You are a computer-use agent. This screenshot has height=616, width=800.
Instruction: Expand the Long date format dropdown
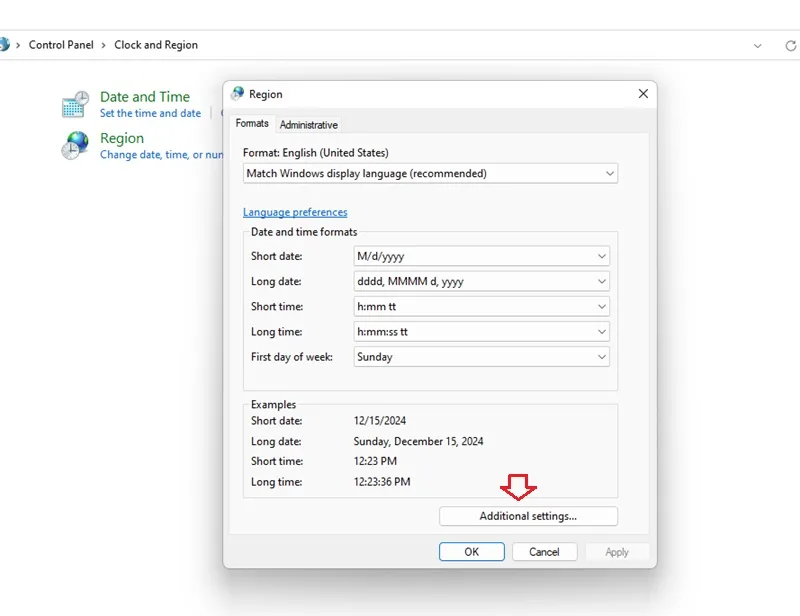[x=481, y=281]
